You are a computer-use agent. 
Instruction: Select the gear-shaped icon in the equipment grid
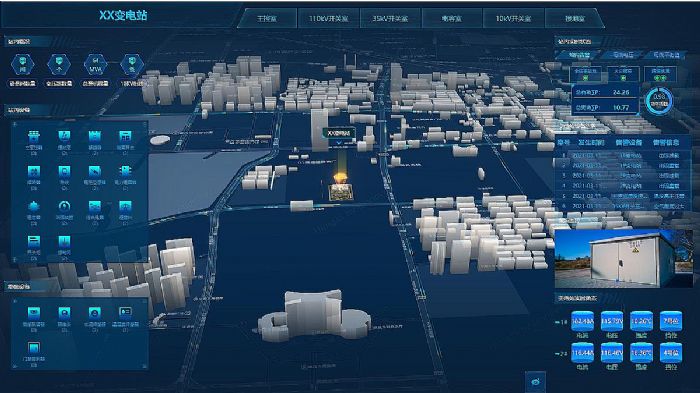pos(33,206)
